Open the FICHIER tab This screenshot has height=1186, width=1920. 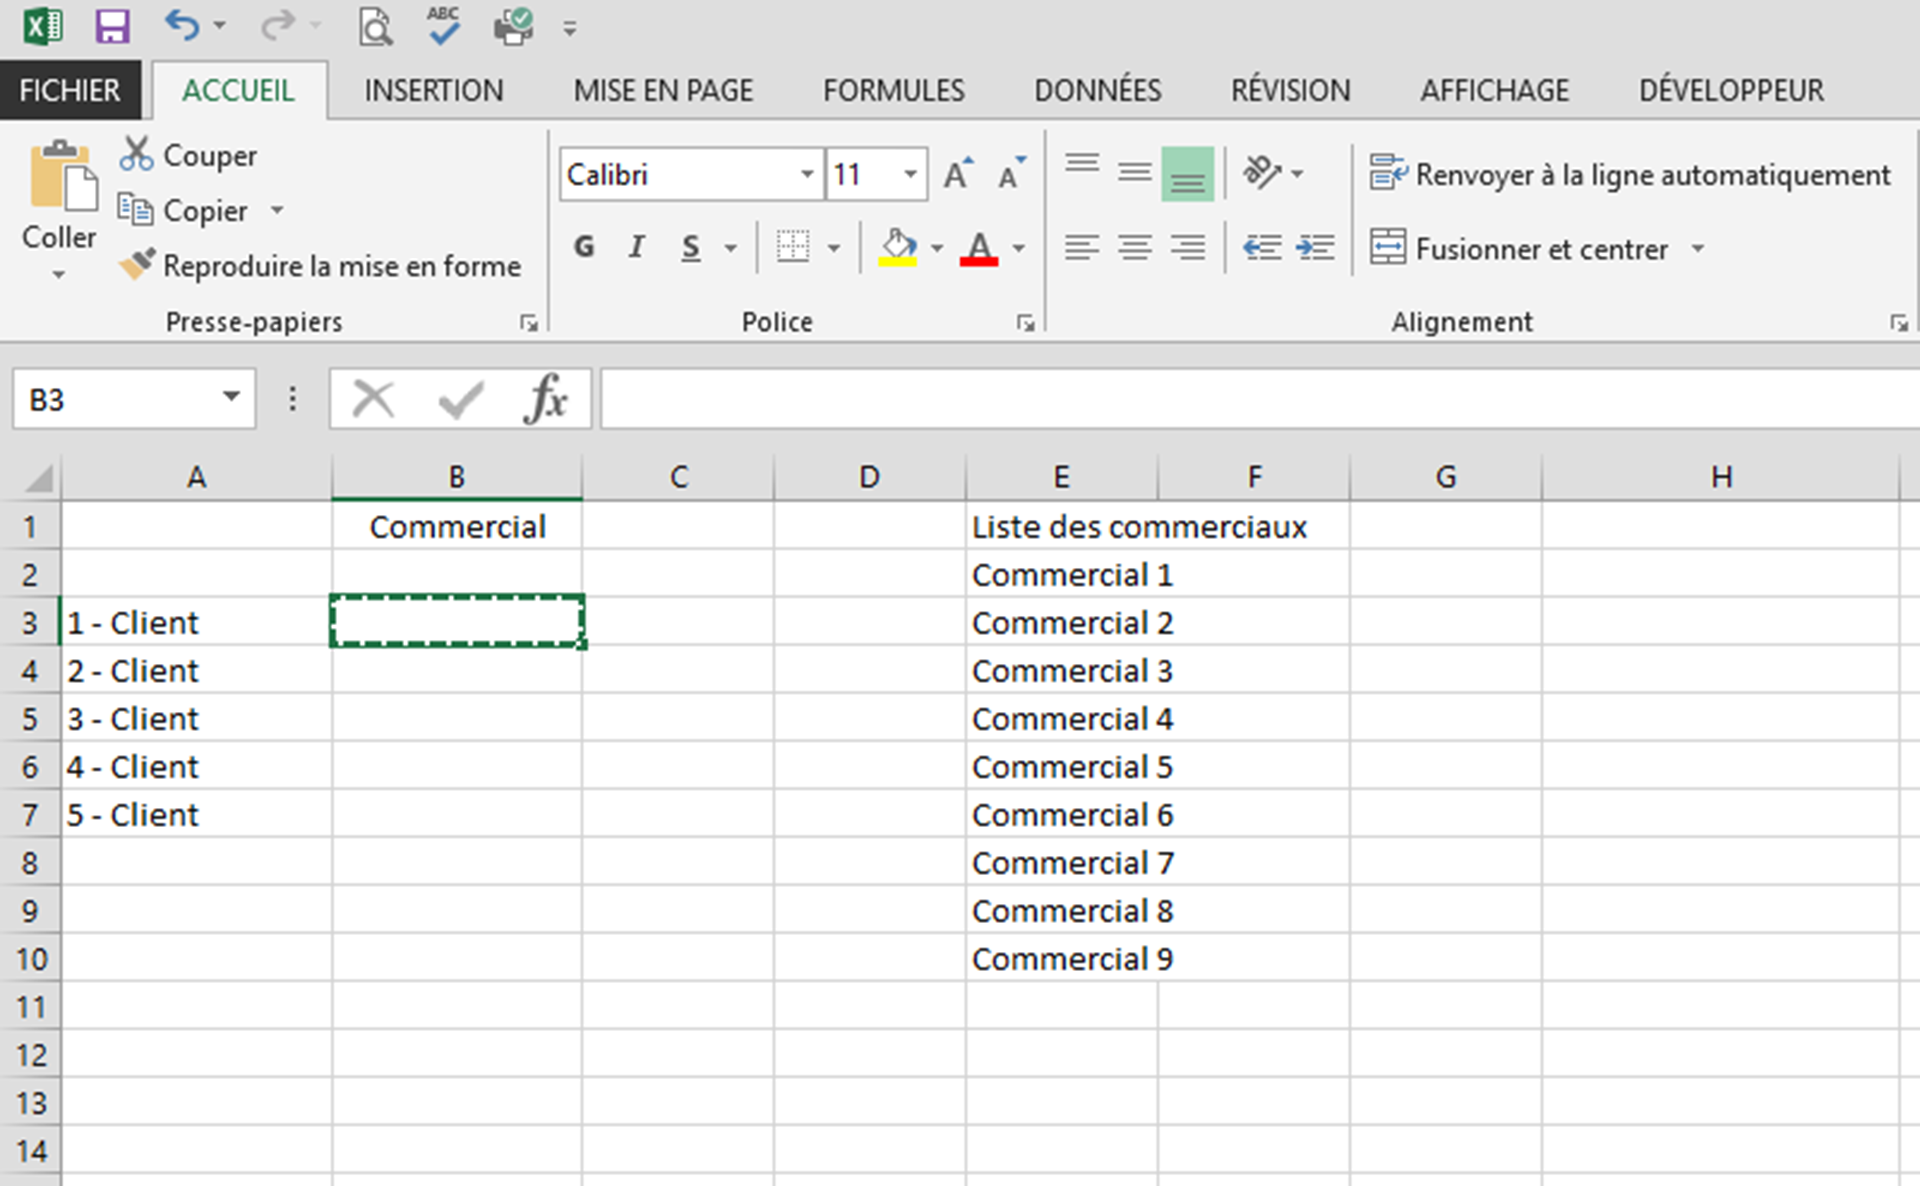pos(70,90)
